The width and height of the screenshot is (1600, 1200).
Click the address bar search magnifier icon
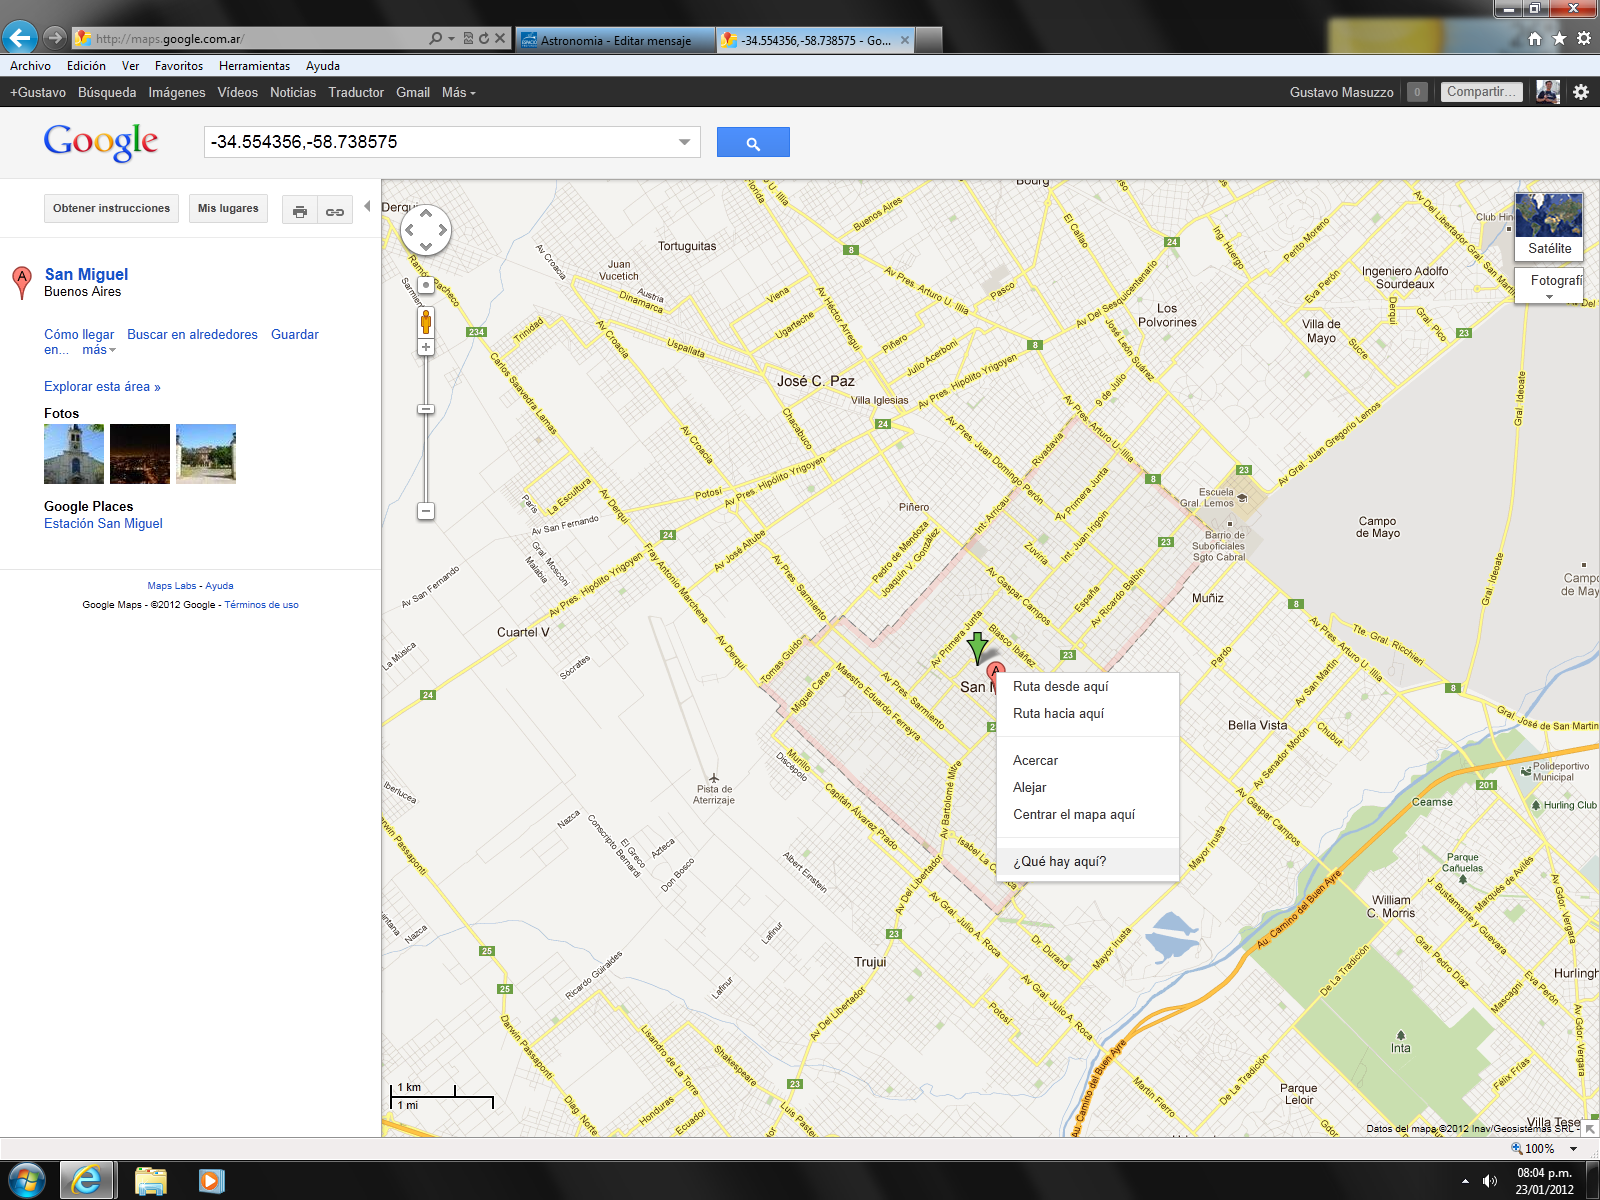tap(435, 39)
